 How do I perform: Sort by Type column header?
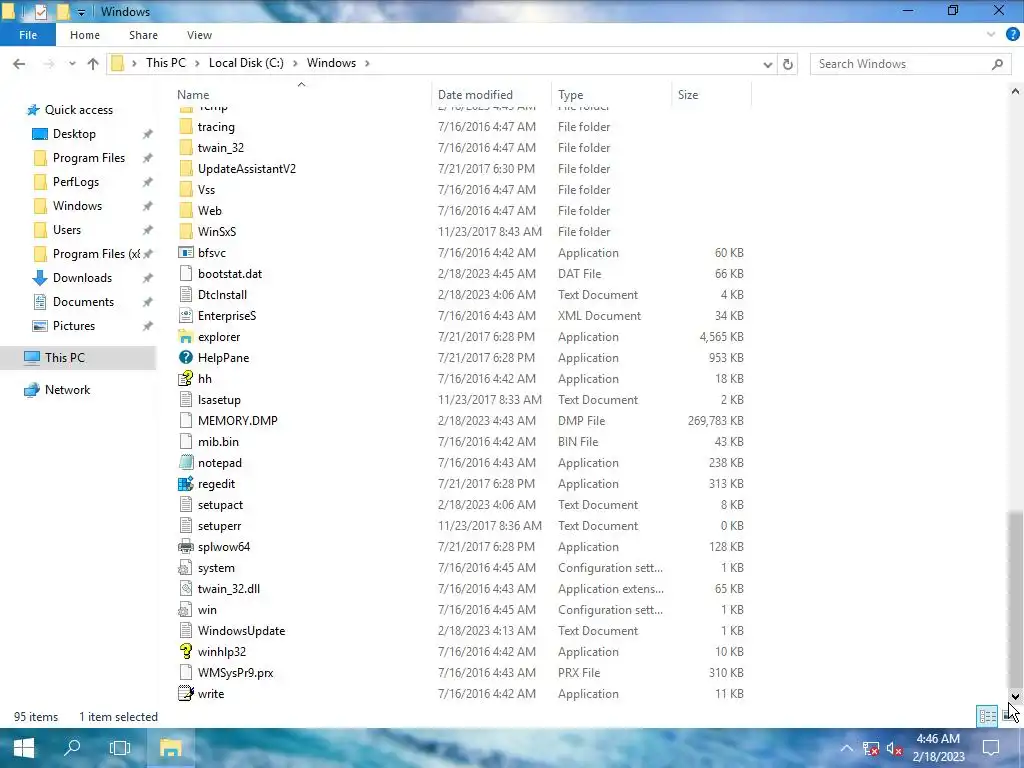[612, 95]
